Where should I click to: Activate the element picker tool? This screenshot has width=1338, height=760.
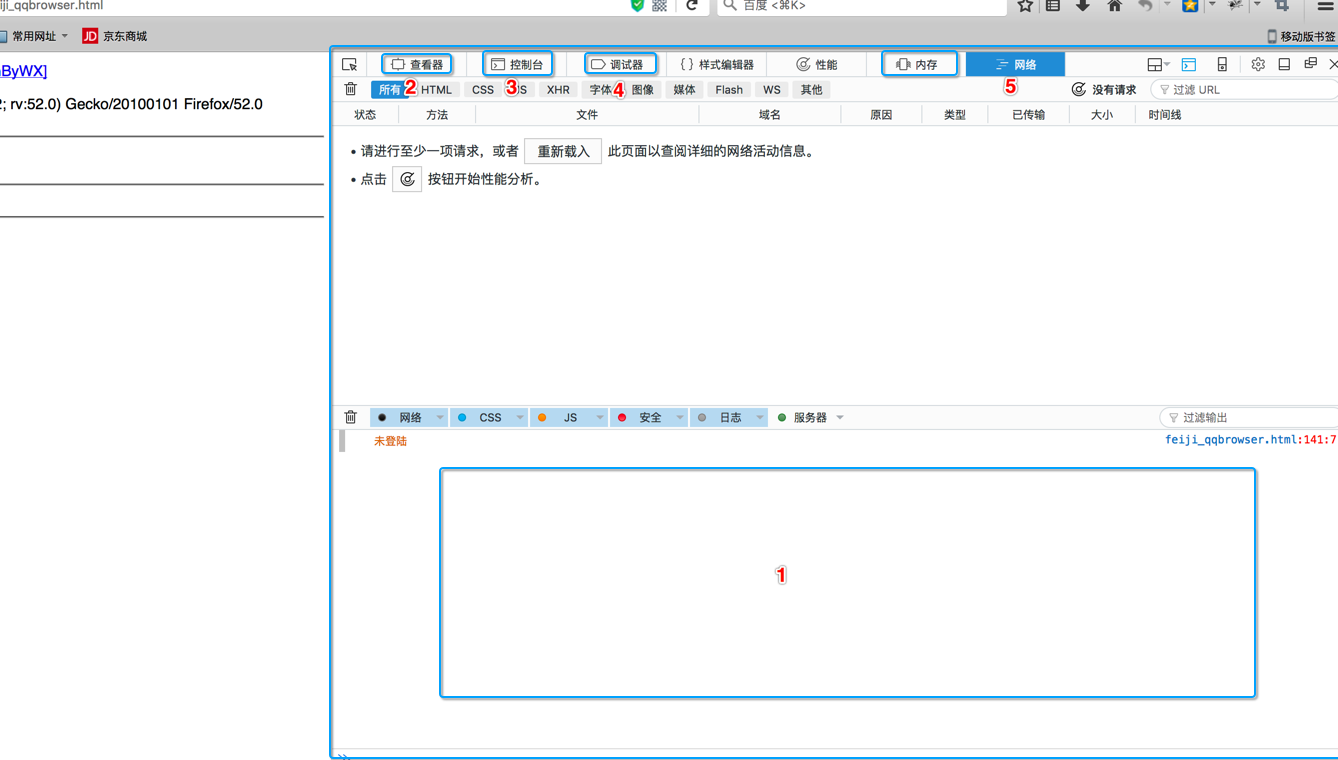coord(349,64)
